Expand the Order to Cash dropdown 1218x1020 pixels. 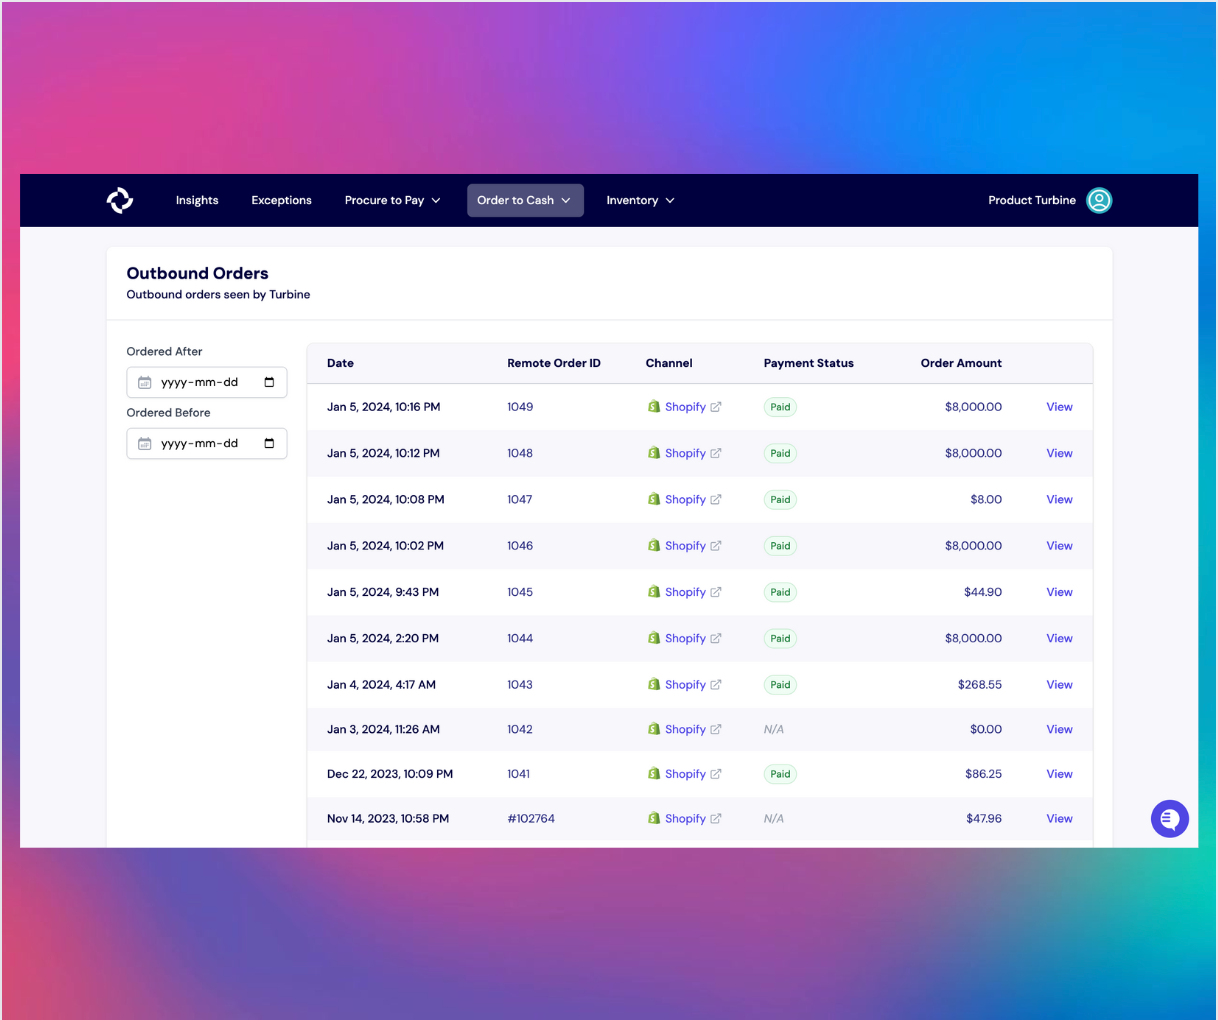[524, 200]
